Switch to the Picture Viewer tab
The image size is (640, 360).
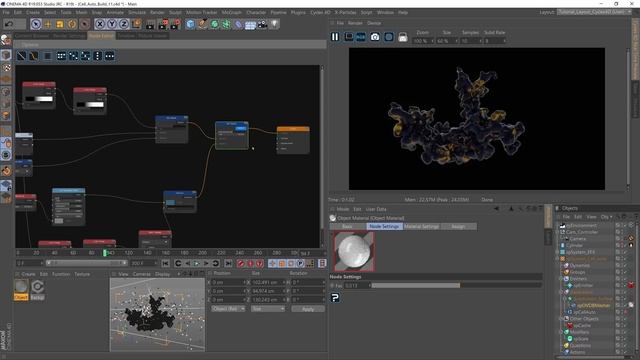tap(152, 36)
